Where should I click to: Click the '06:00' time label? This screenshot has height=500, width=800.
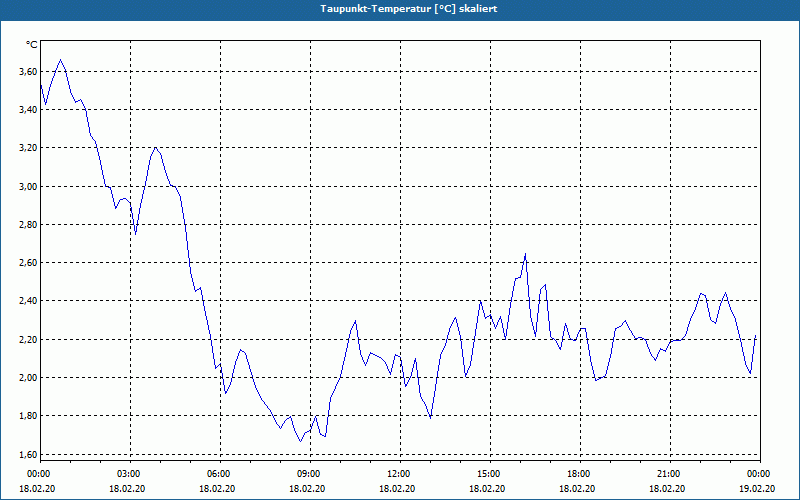tap(218, 474)
